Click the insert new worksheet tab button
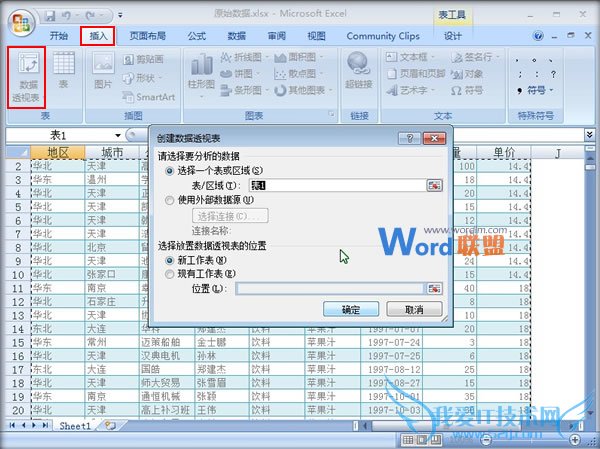The height and width of the screenshot is (449, 600). pos(110,426)
